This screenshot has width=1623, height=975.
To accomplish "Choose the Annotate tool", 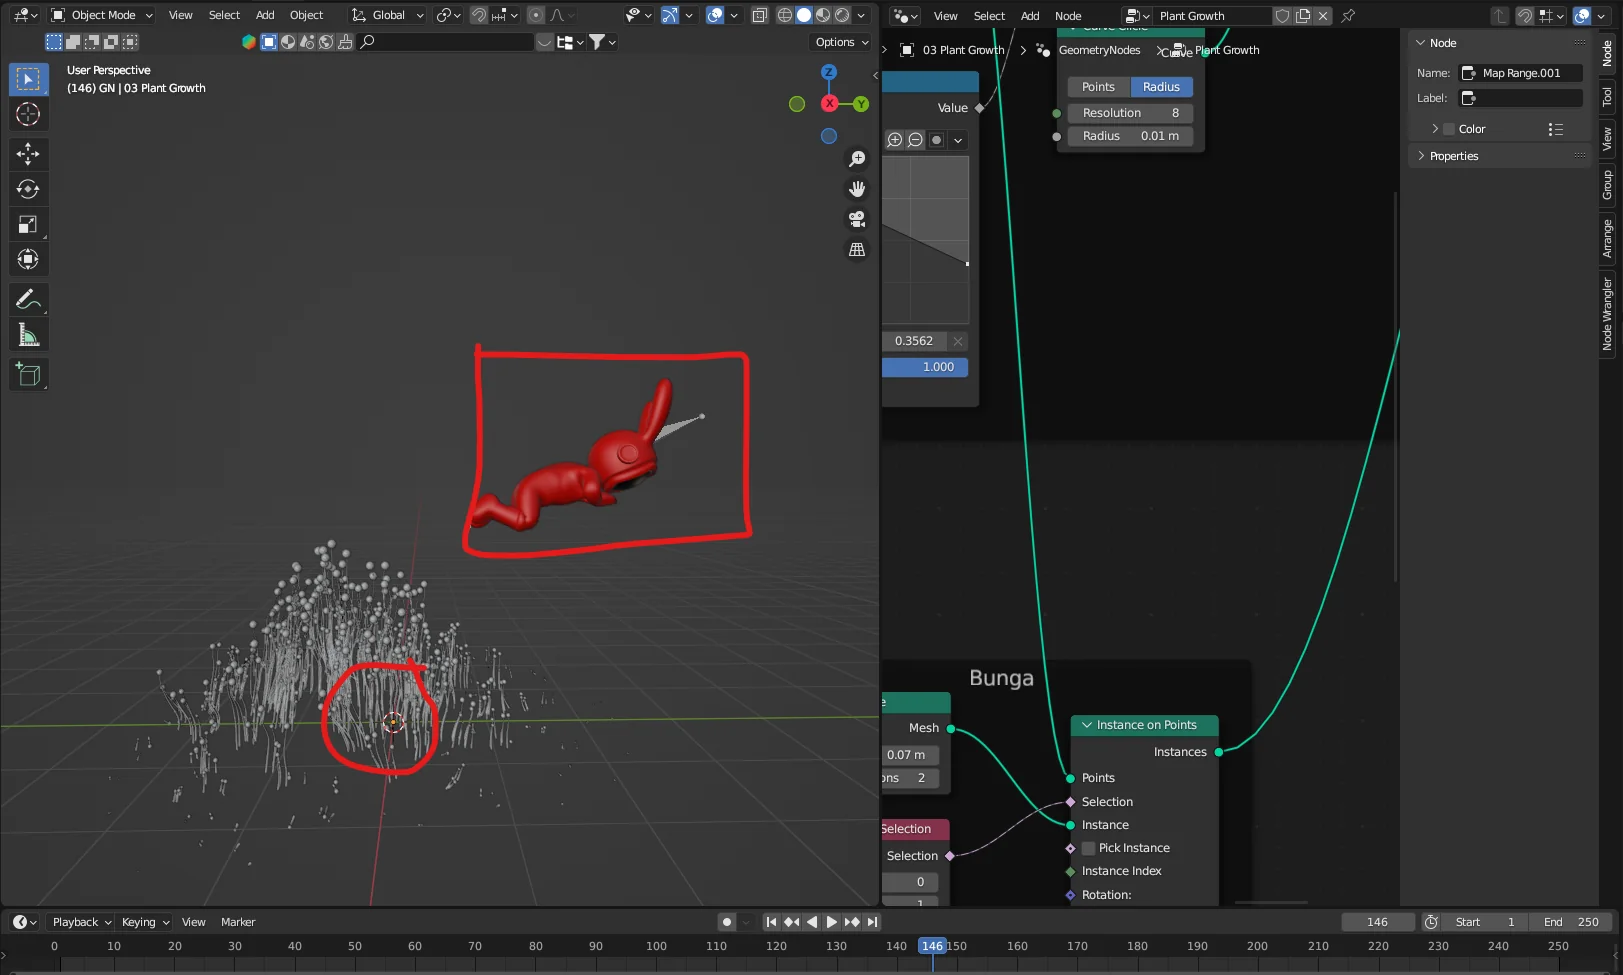I will tap(28, 299).
